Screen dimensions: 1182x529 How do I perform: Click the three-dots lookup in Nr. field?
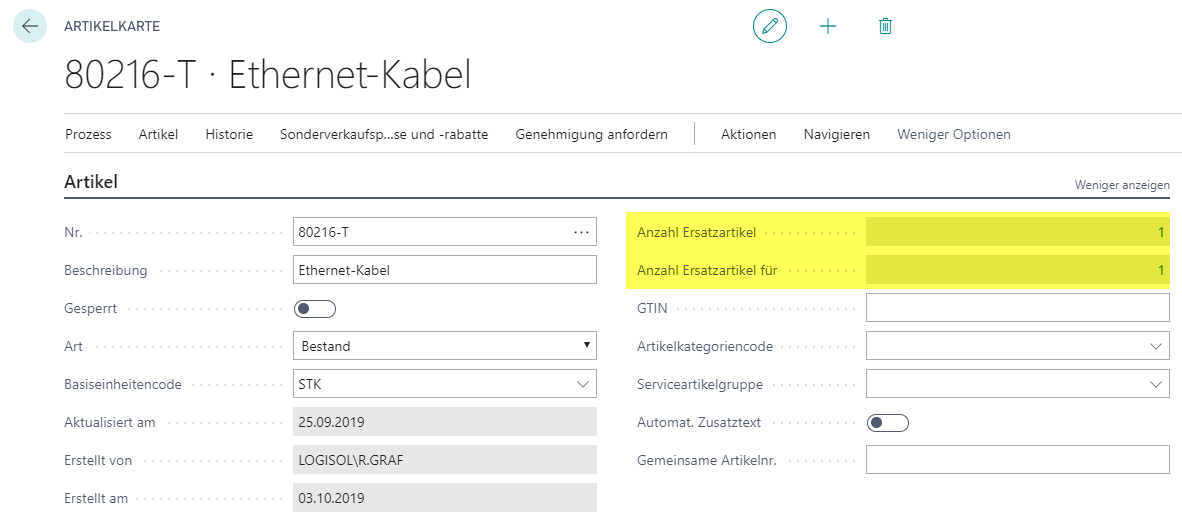coord(581,232)
